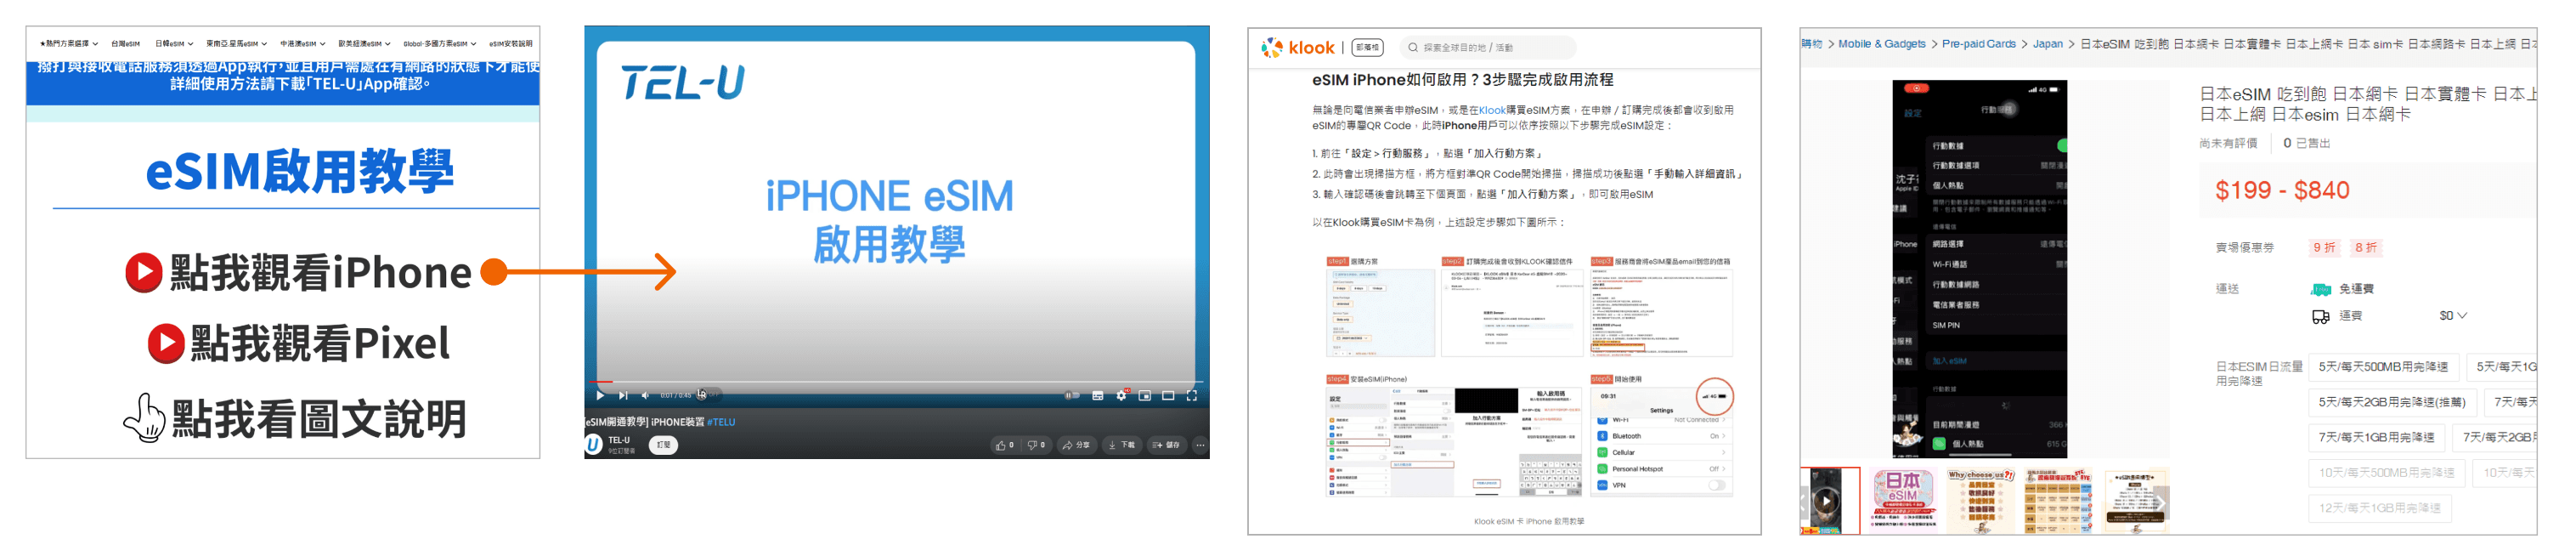Click the magnifier search icon in Klook
This screenshot has height=556, width=2576.
1412,47
